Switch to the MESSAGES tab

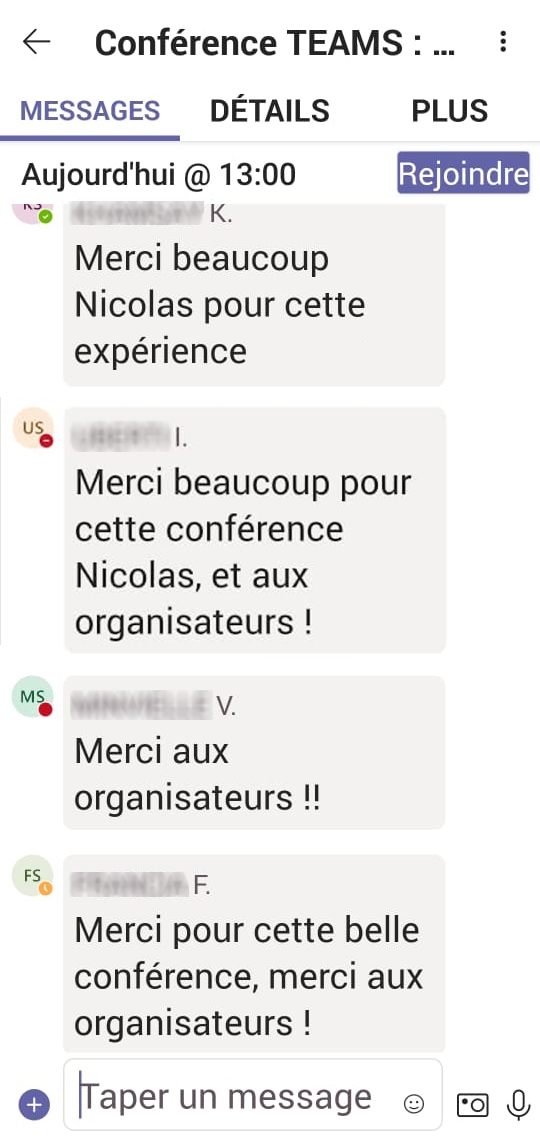[x=90, y=111]
